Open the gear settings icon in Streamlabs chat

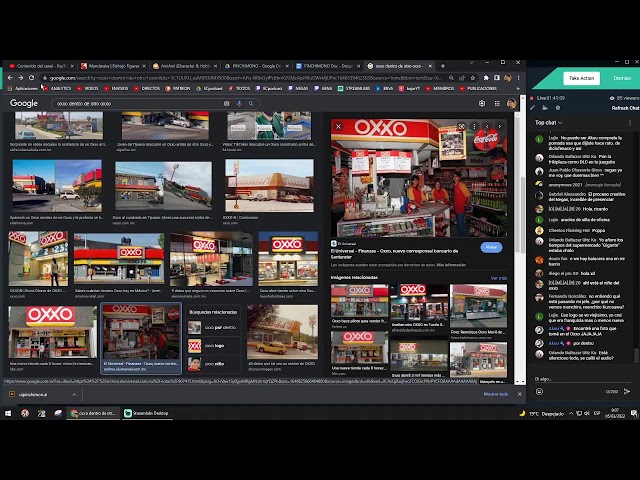(558, 108)
